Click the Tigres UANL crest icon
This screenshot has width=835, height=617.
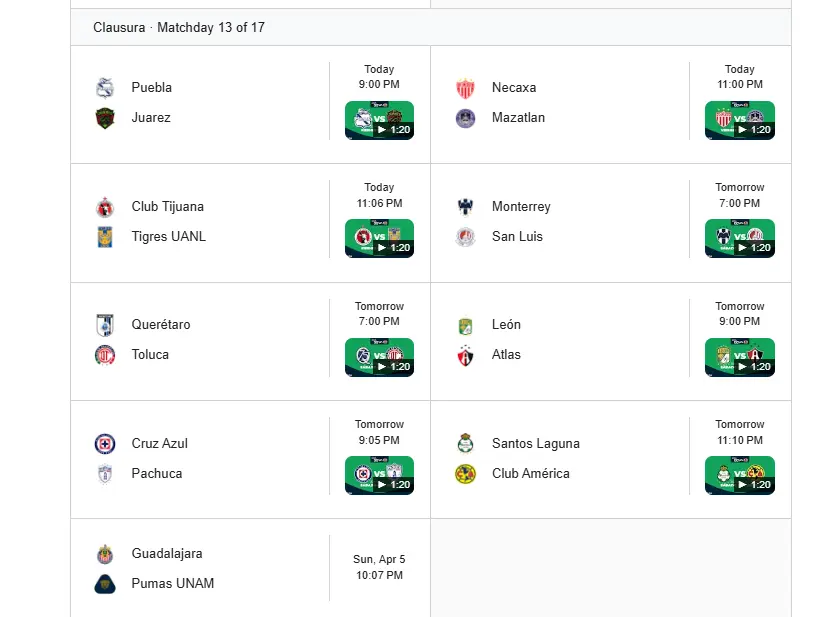click(105, 236)
